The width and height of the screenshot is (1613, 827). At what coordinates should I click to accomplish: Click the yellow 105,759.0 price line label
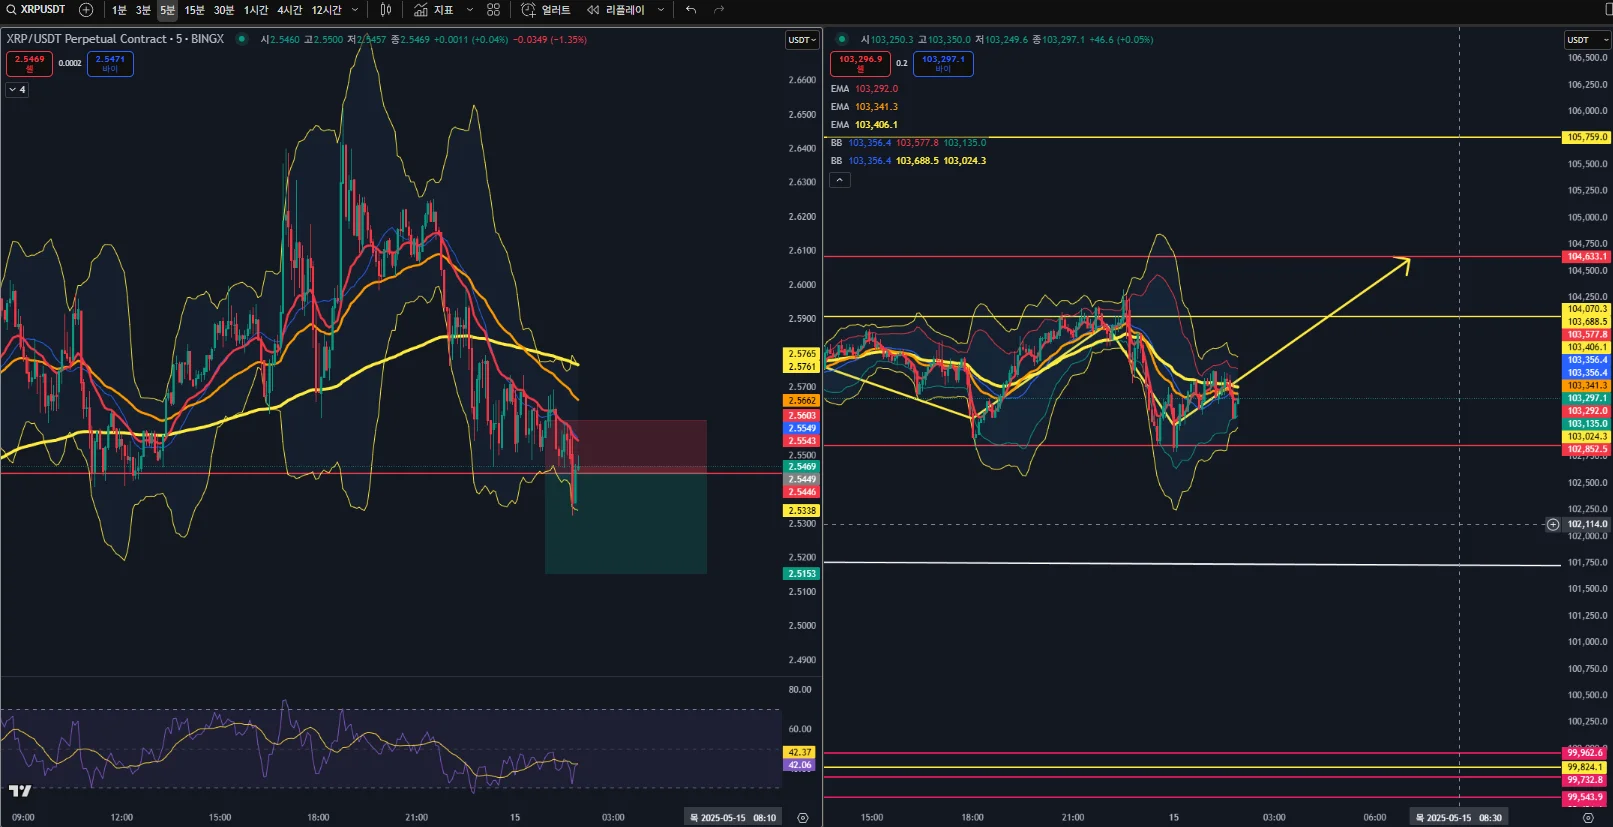(x=1586, y=137)
